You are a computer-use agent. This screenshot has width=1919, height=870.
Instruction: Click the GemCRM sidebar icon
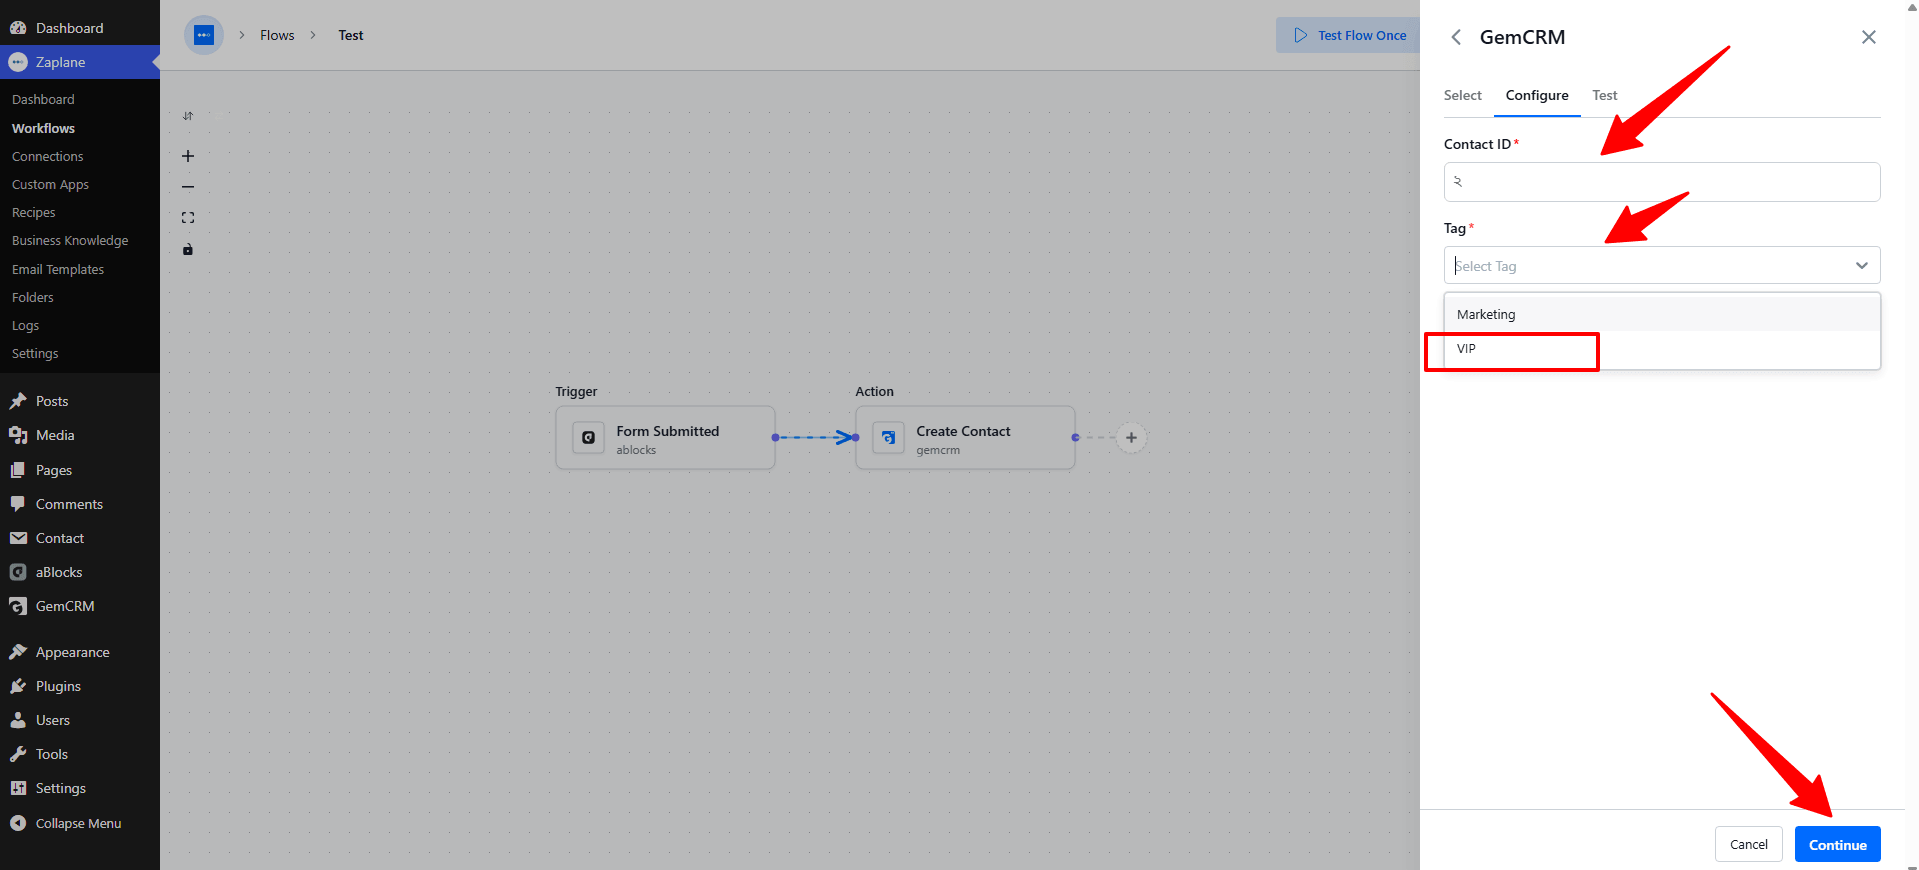click(x=18, y=606)
